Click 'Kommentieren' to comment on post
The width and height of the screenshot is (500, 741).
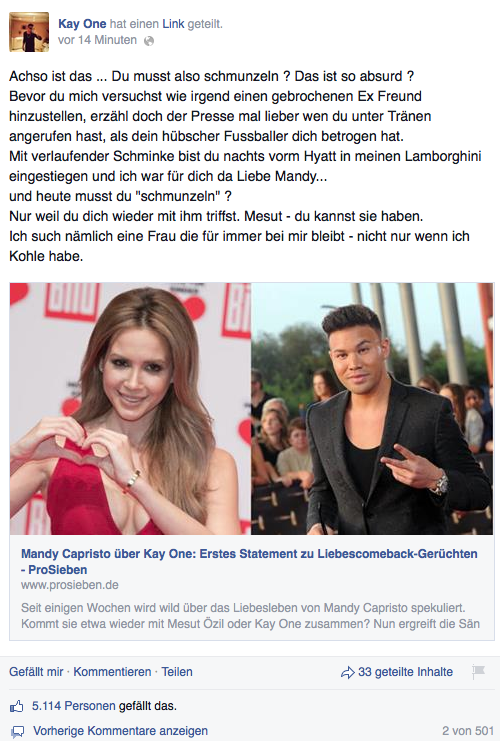point(112,672)
